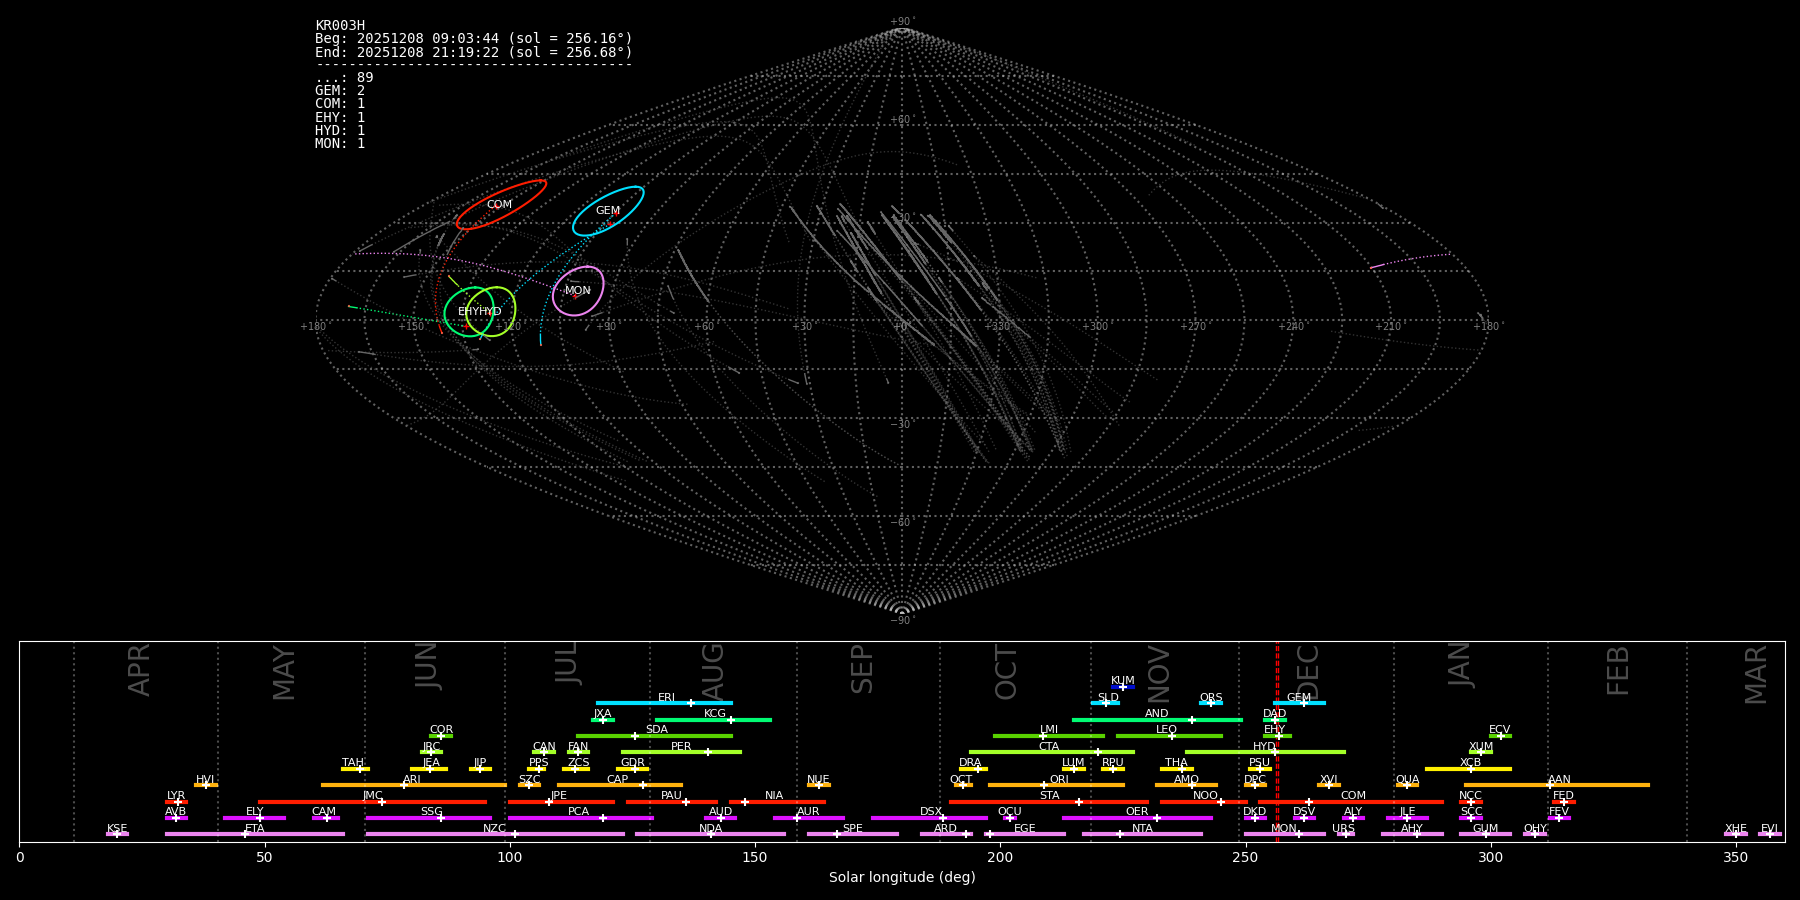Viewport: 1800px width, 900px height.
Task: Click the DAD shower label on timeline
Action: pos(1275,714)
